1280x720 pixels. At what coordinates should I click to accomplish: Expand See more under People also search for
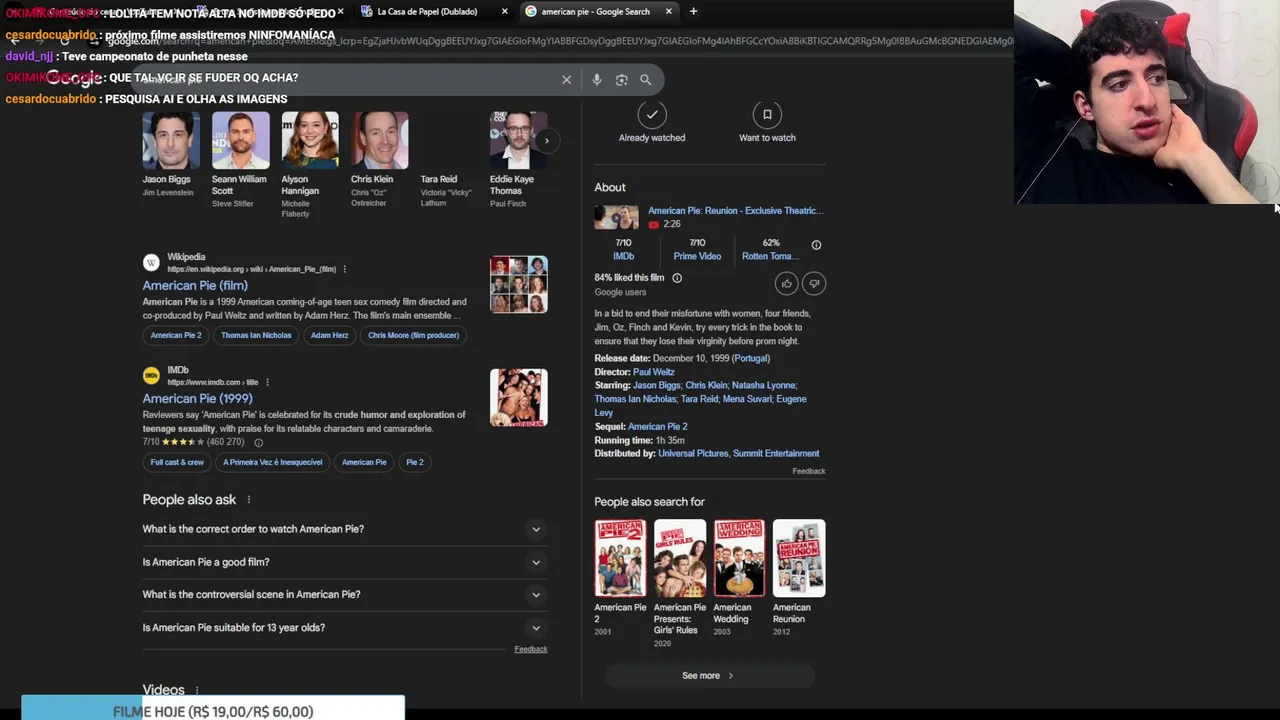(x=709, y=676)
